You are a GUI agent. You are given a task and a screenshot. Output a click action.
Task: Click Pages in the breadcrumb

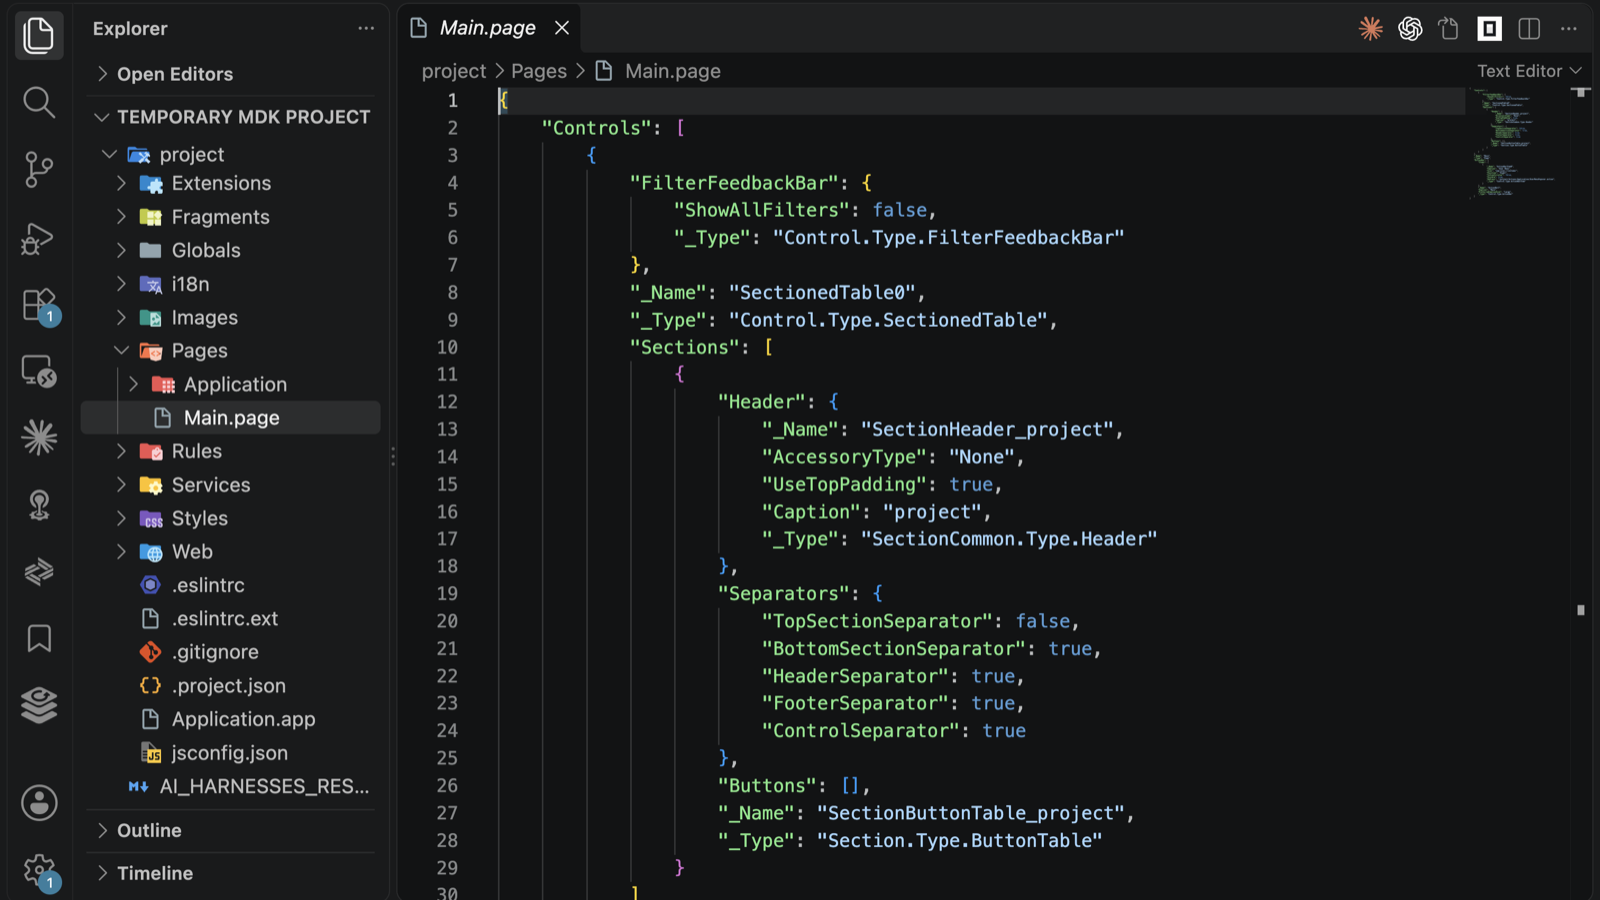tap(539, 71)
